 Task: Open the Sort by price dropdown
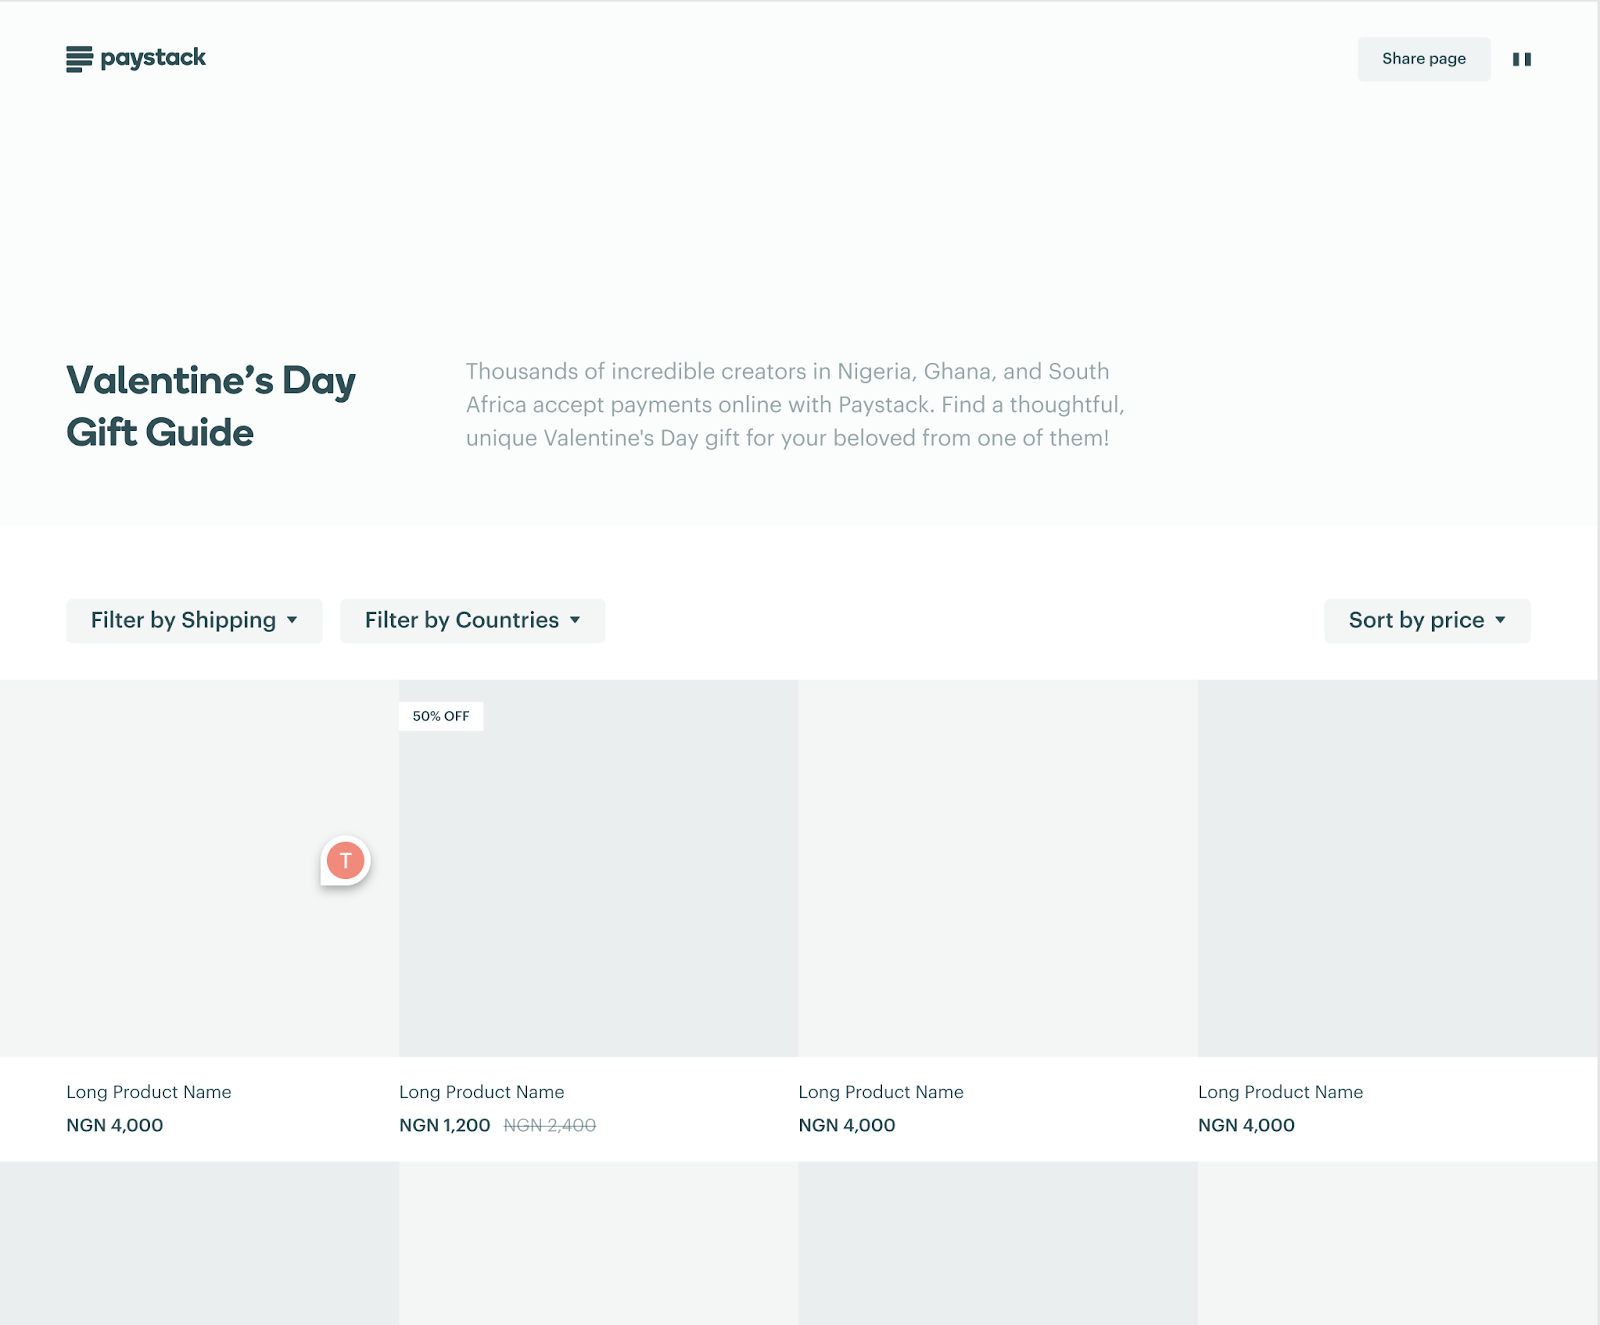click(1427, 621)
